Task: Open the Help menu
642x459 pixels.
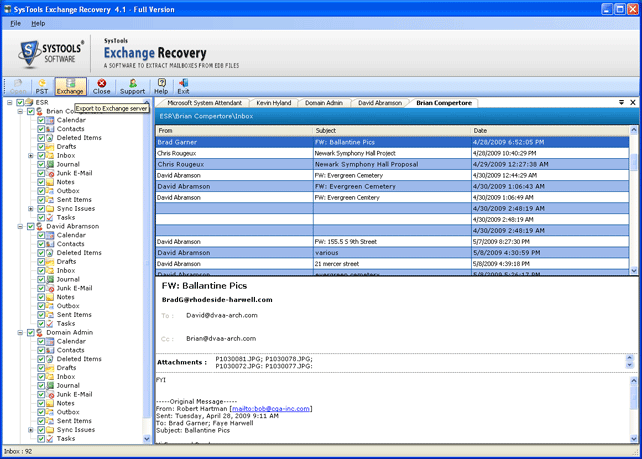Action: [x=38, y=23]
